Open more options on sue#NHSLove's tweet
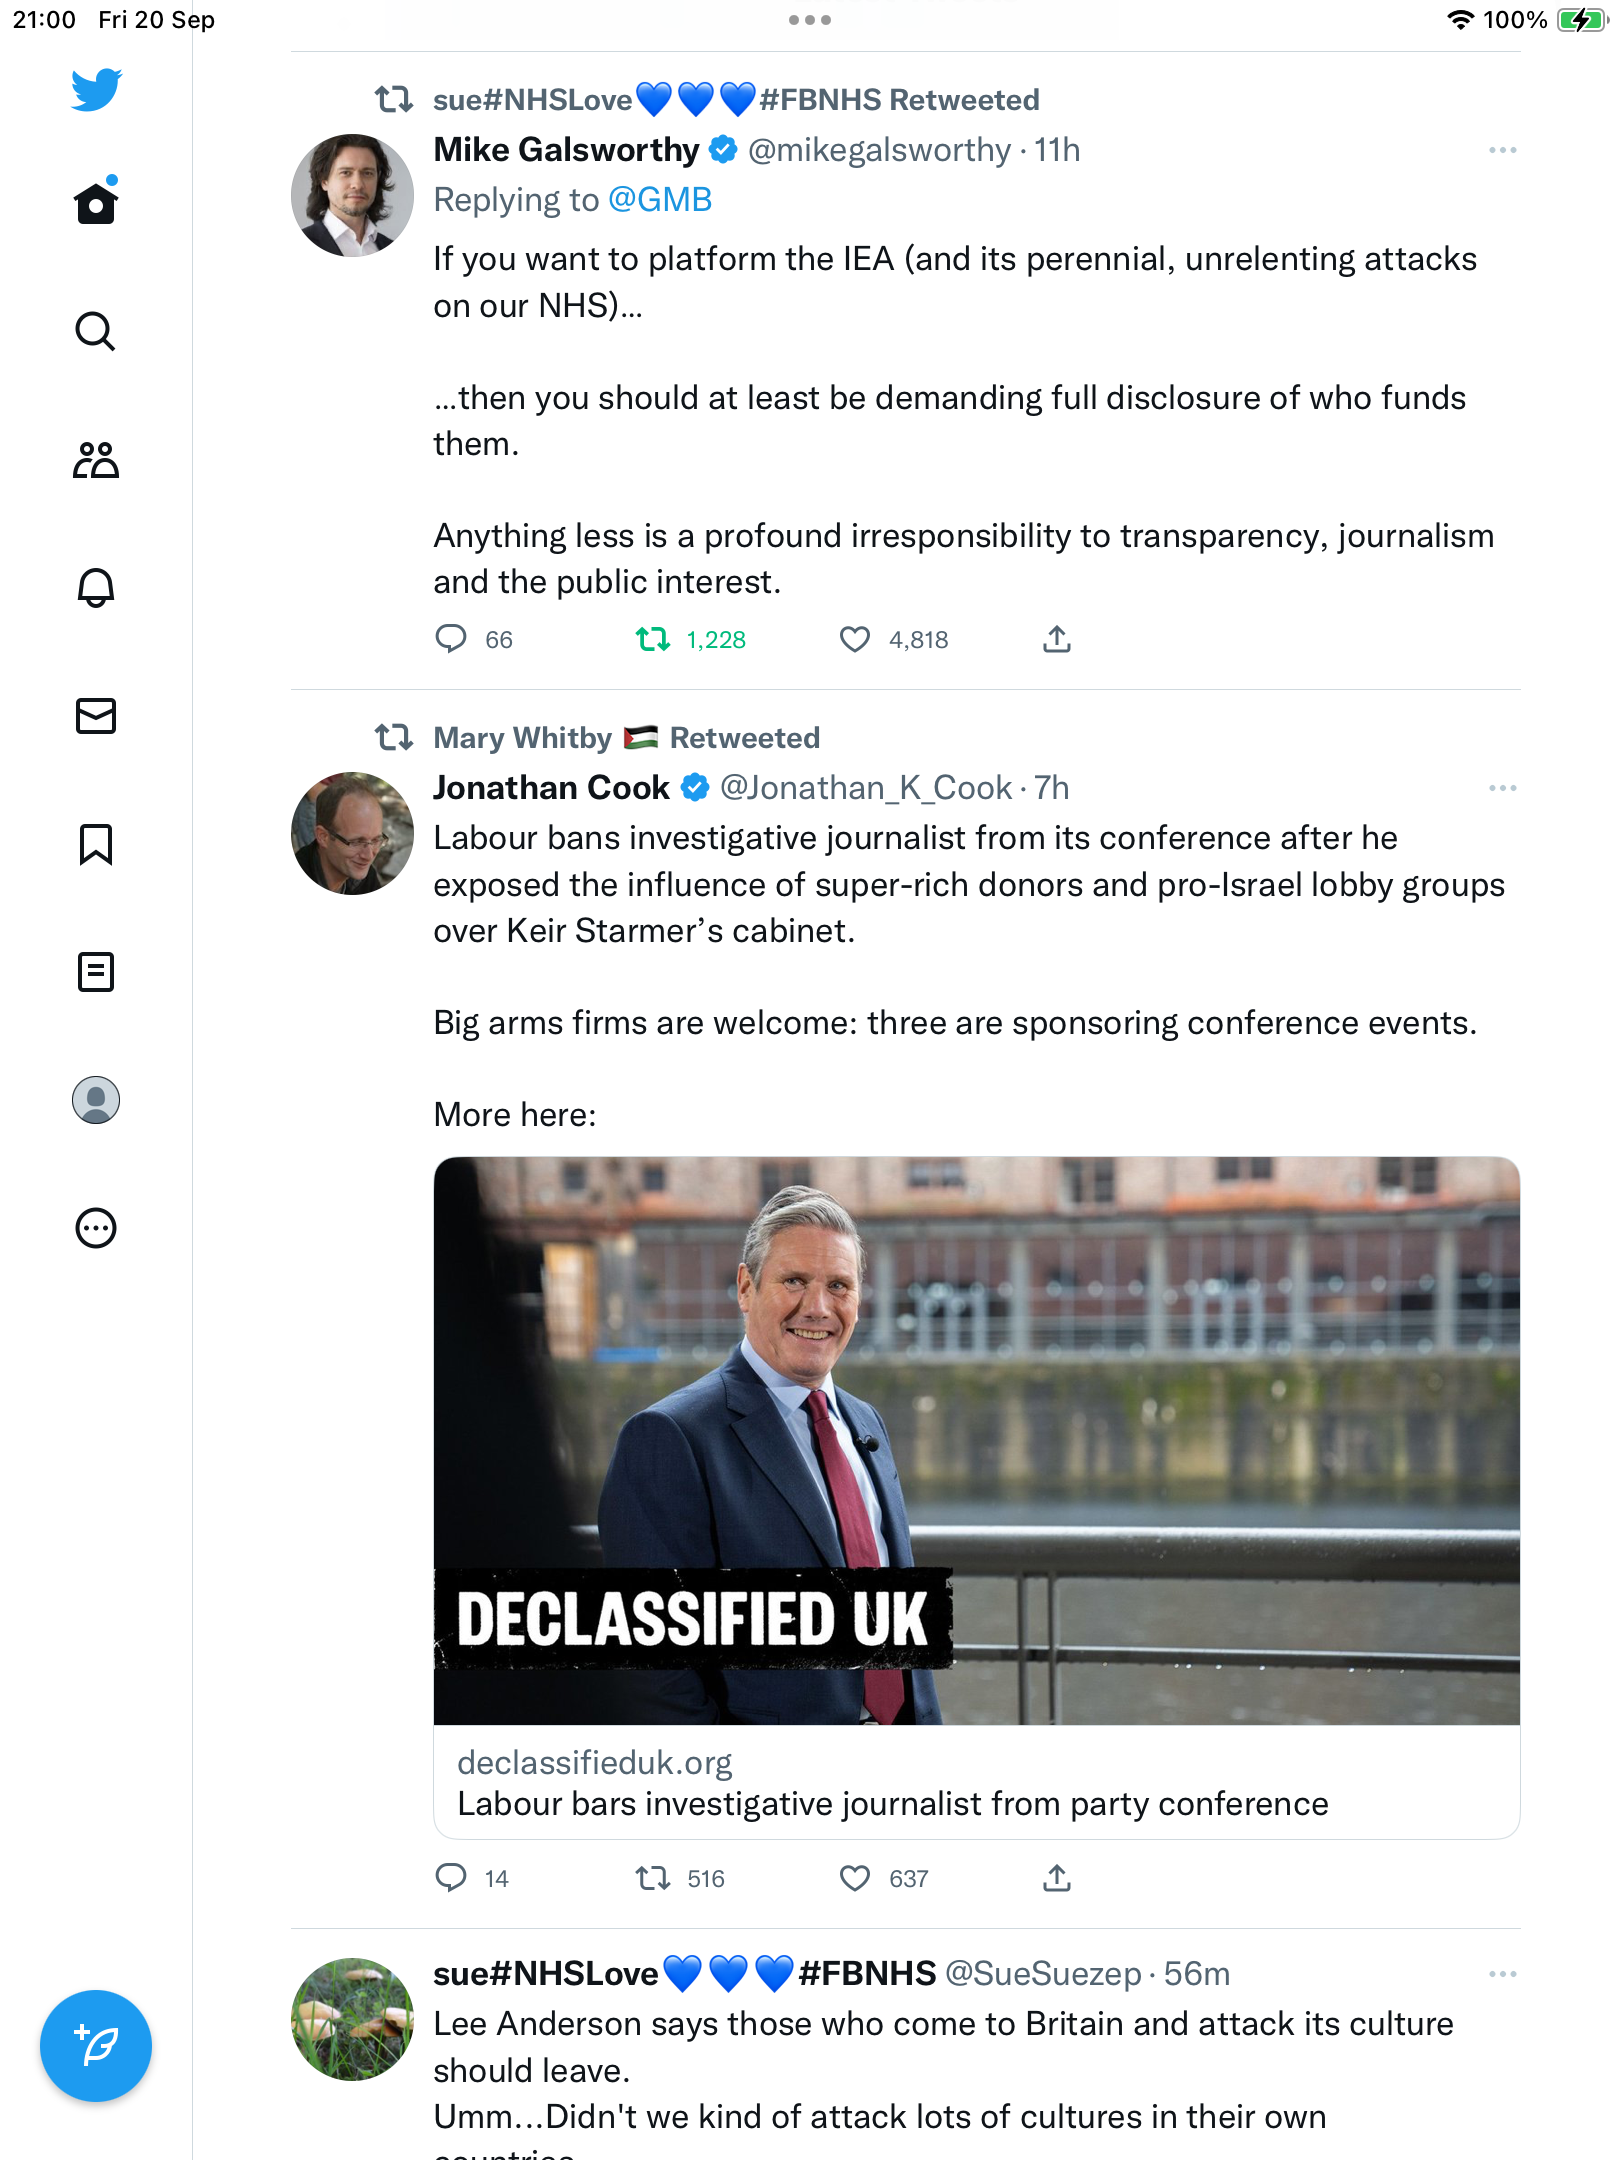 1503,1974
